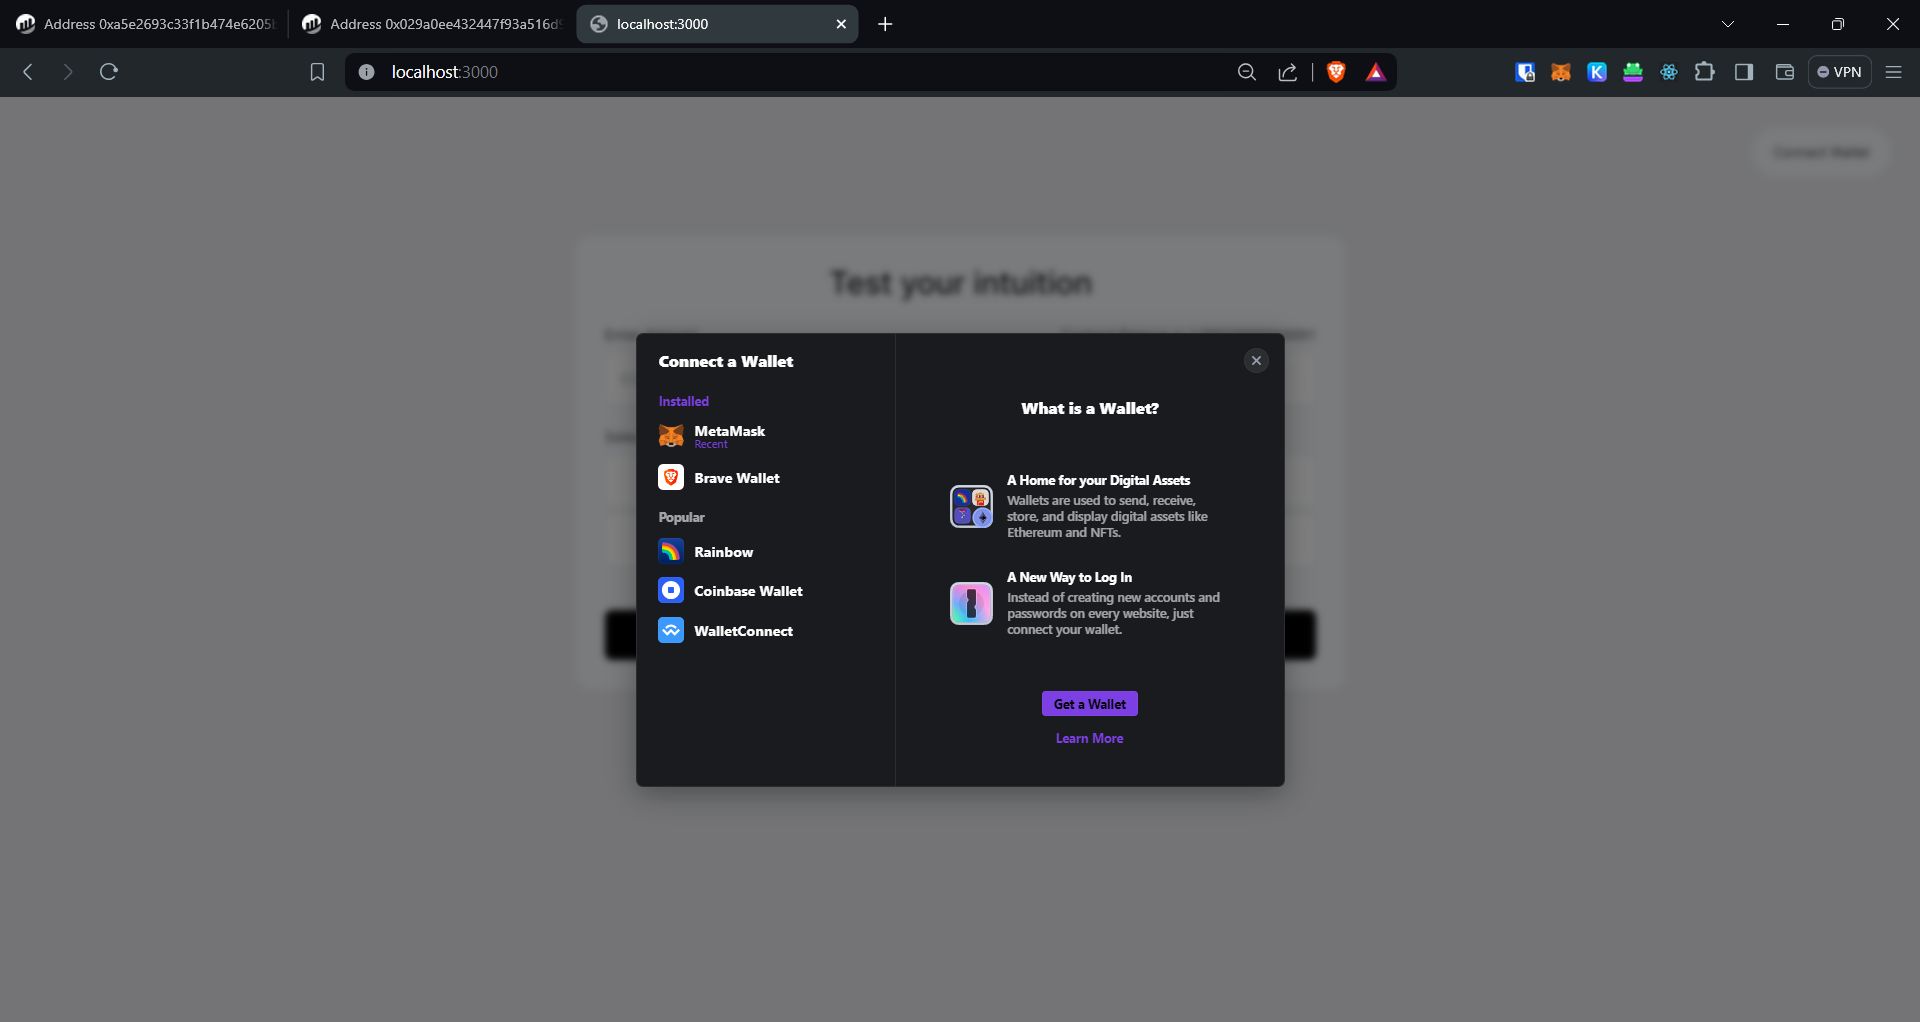Screen dimensions: 1920x1022
Task: Click the "Popular" section label
Action: pyautogui.click(x=681, y=517)
